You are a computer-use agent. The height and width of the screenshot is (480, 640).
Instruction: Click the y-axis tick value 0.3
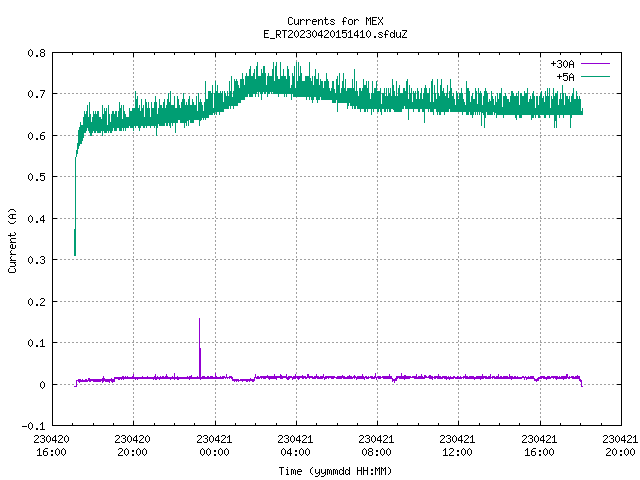tap(37, 260)
